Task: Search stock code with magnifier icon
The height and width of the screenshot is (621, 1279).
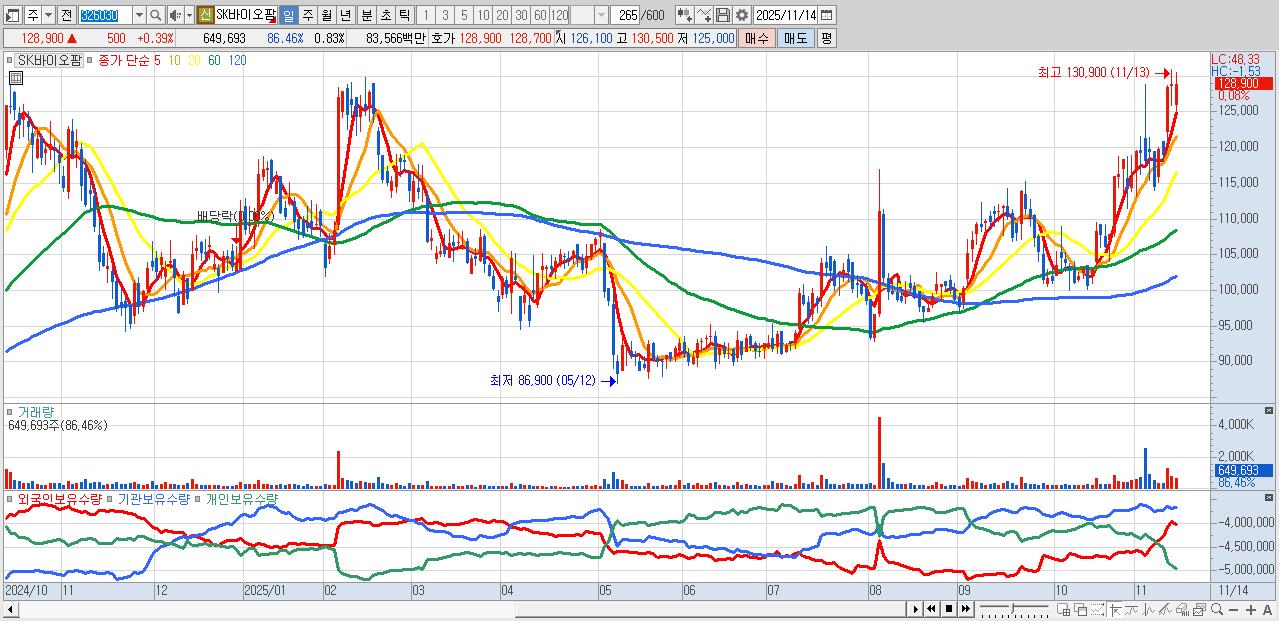Action: (155, 16)
